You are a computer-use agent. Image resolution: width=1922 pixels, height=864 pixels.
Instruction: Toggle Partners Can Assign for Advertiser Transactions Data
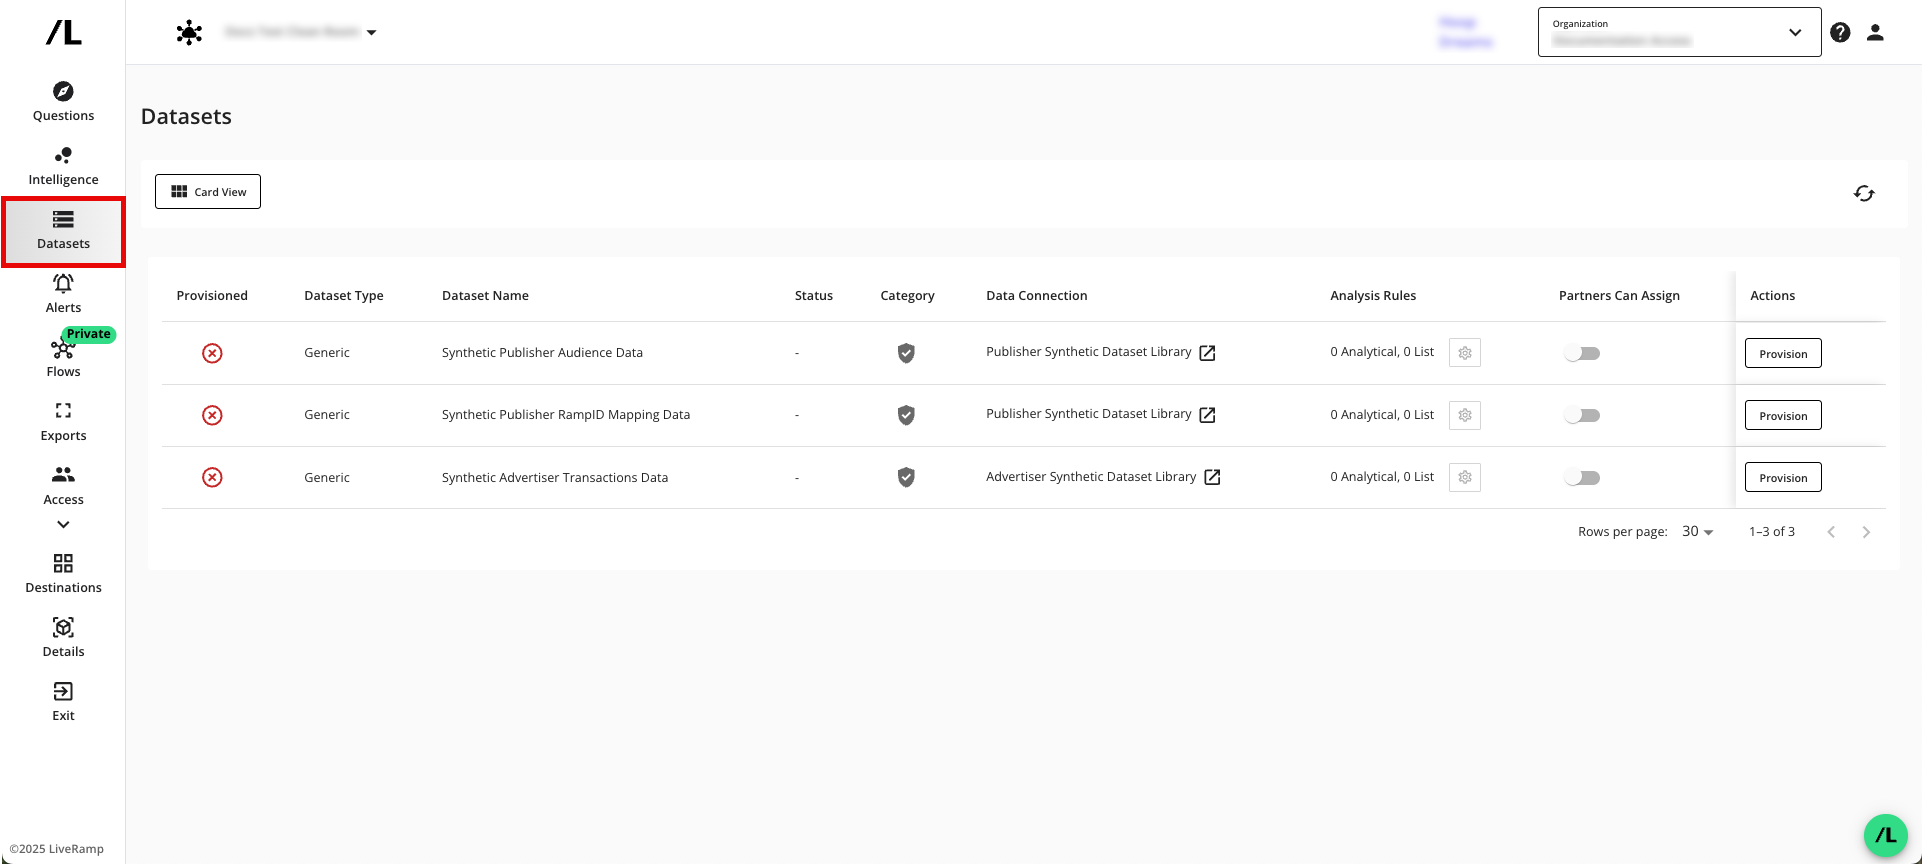[x=1582, y=477]
